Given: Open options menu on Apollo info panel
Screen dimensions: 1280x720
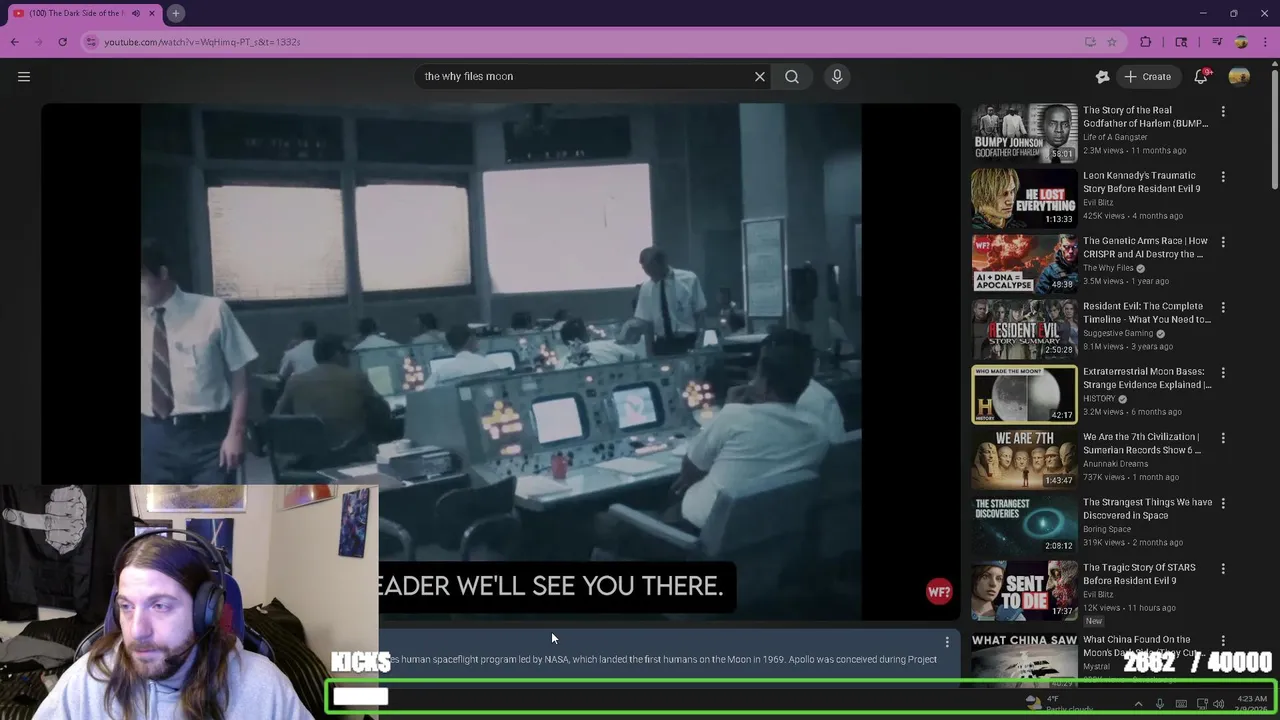Looking at the screenshot, I should coord(947,642).
